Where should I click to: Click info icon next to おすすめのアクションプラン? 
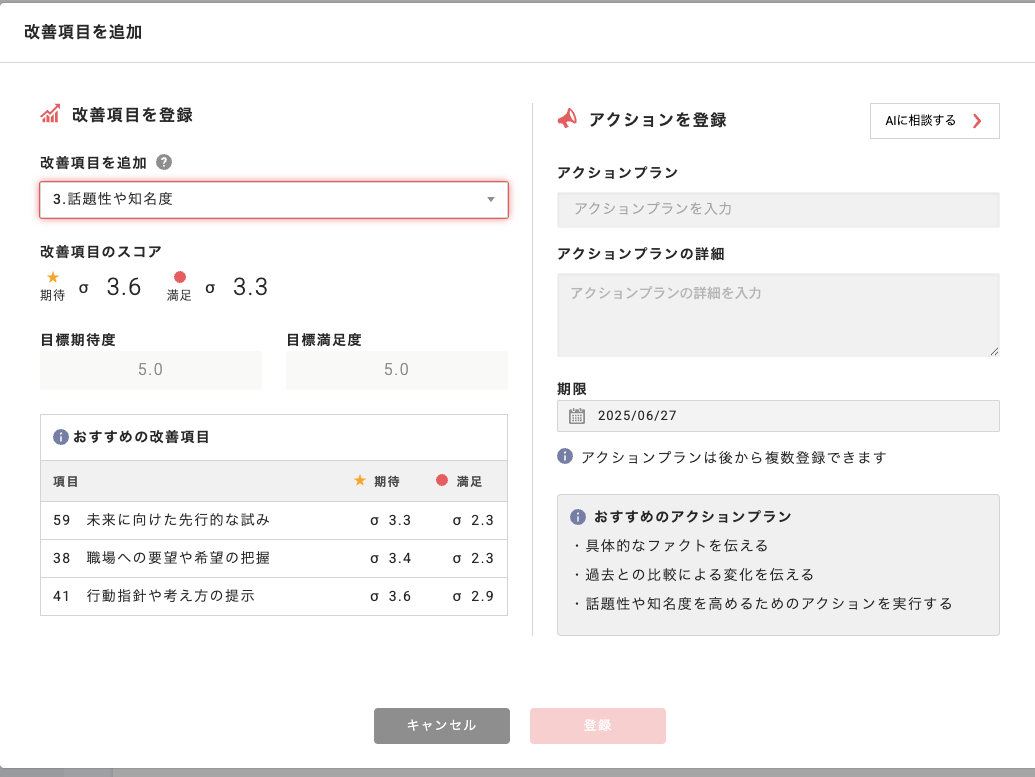[x=577, y=517]
